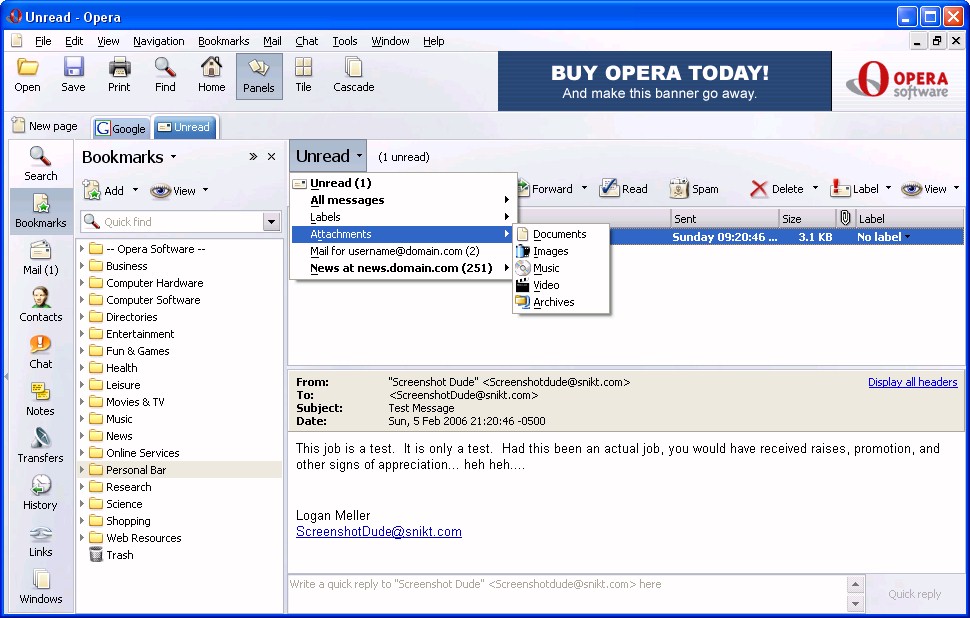Toggle the Panels button in toolbar
Viewport: 970px width, 618px height.
click(259, 75)
